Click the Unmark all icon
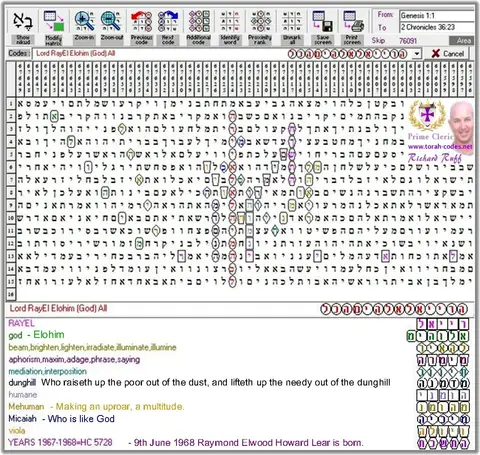The width and height of the screenshot is (480, 455). 292,21
